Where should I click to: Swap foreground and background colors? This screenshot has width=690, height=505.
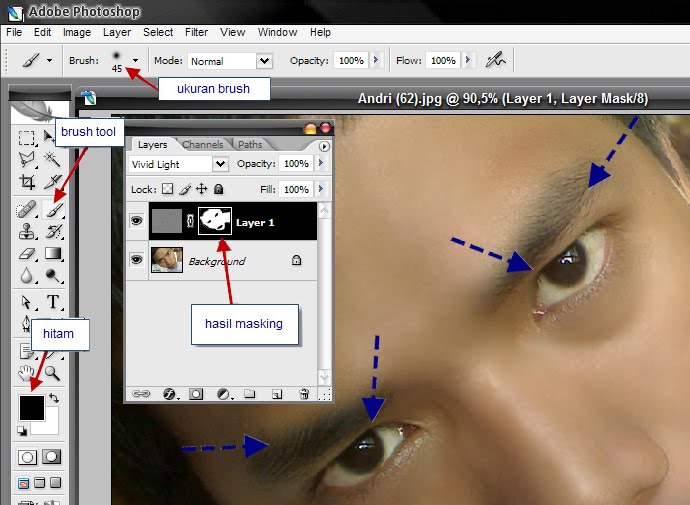point(54,398)
